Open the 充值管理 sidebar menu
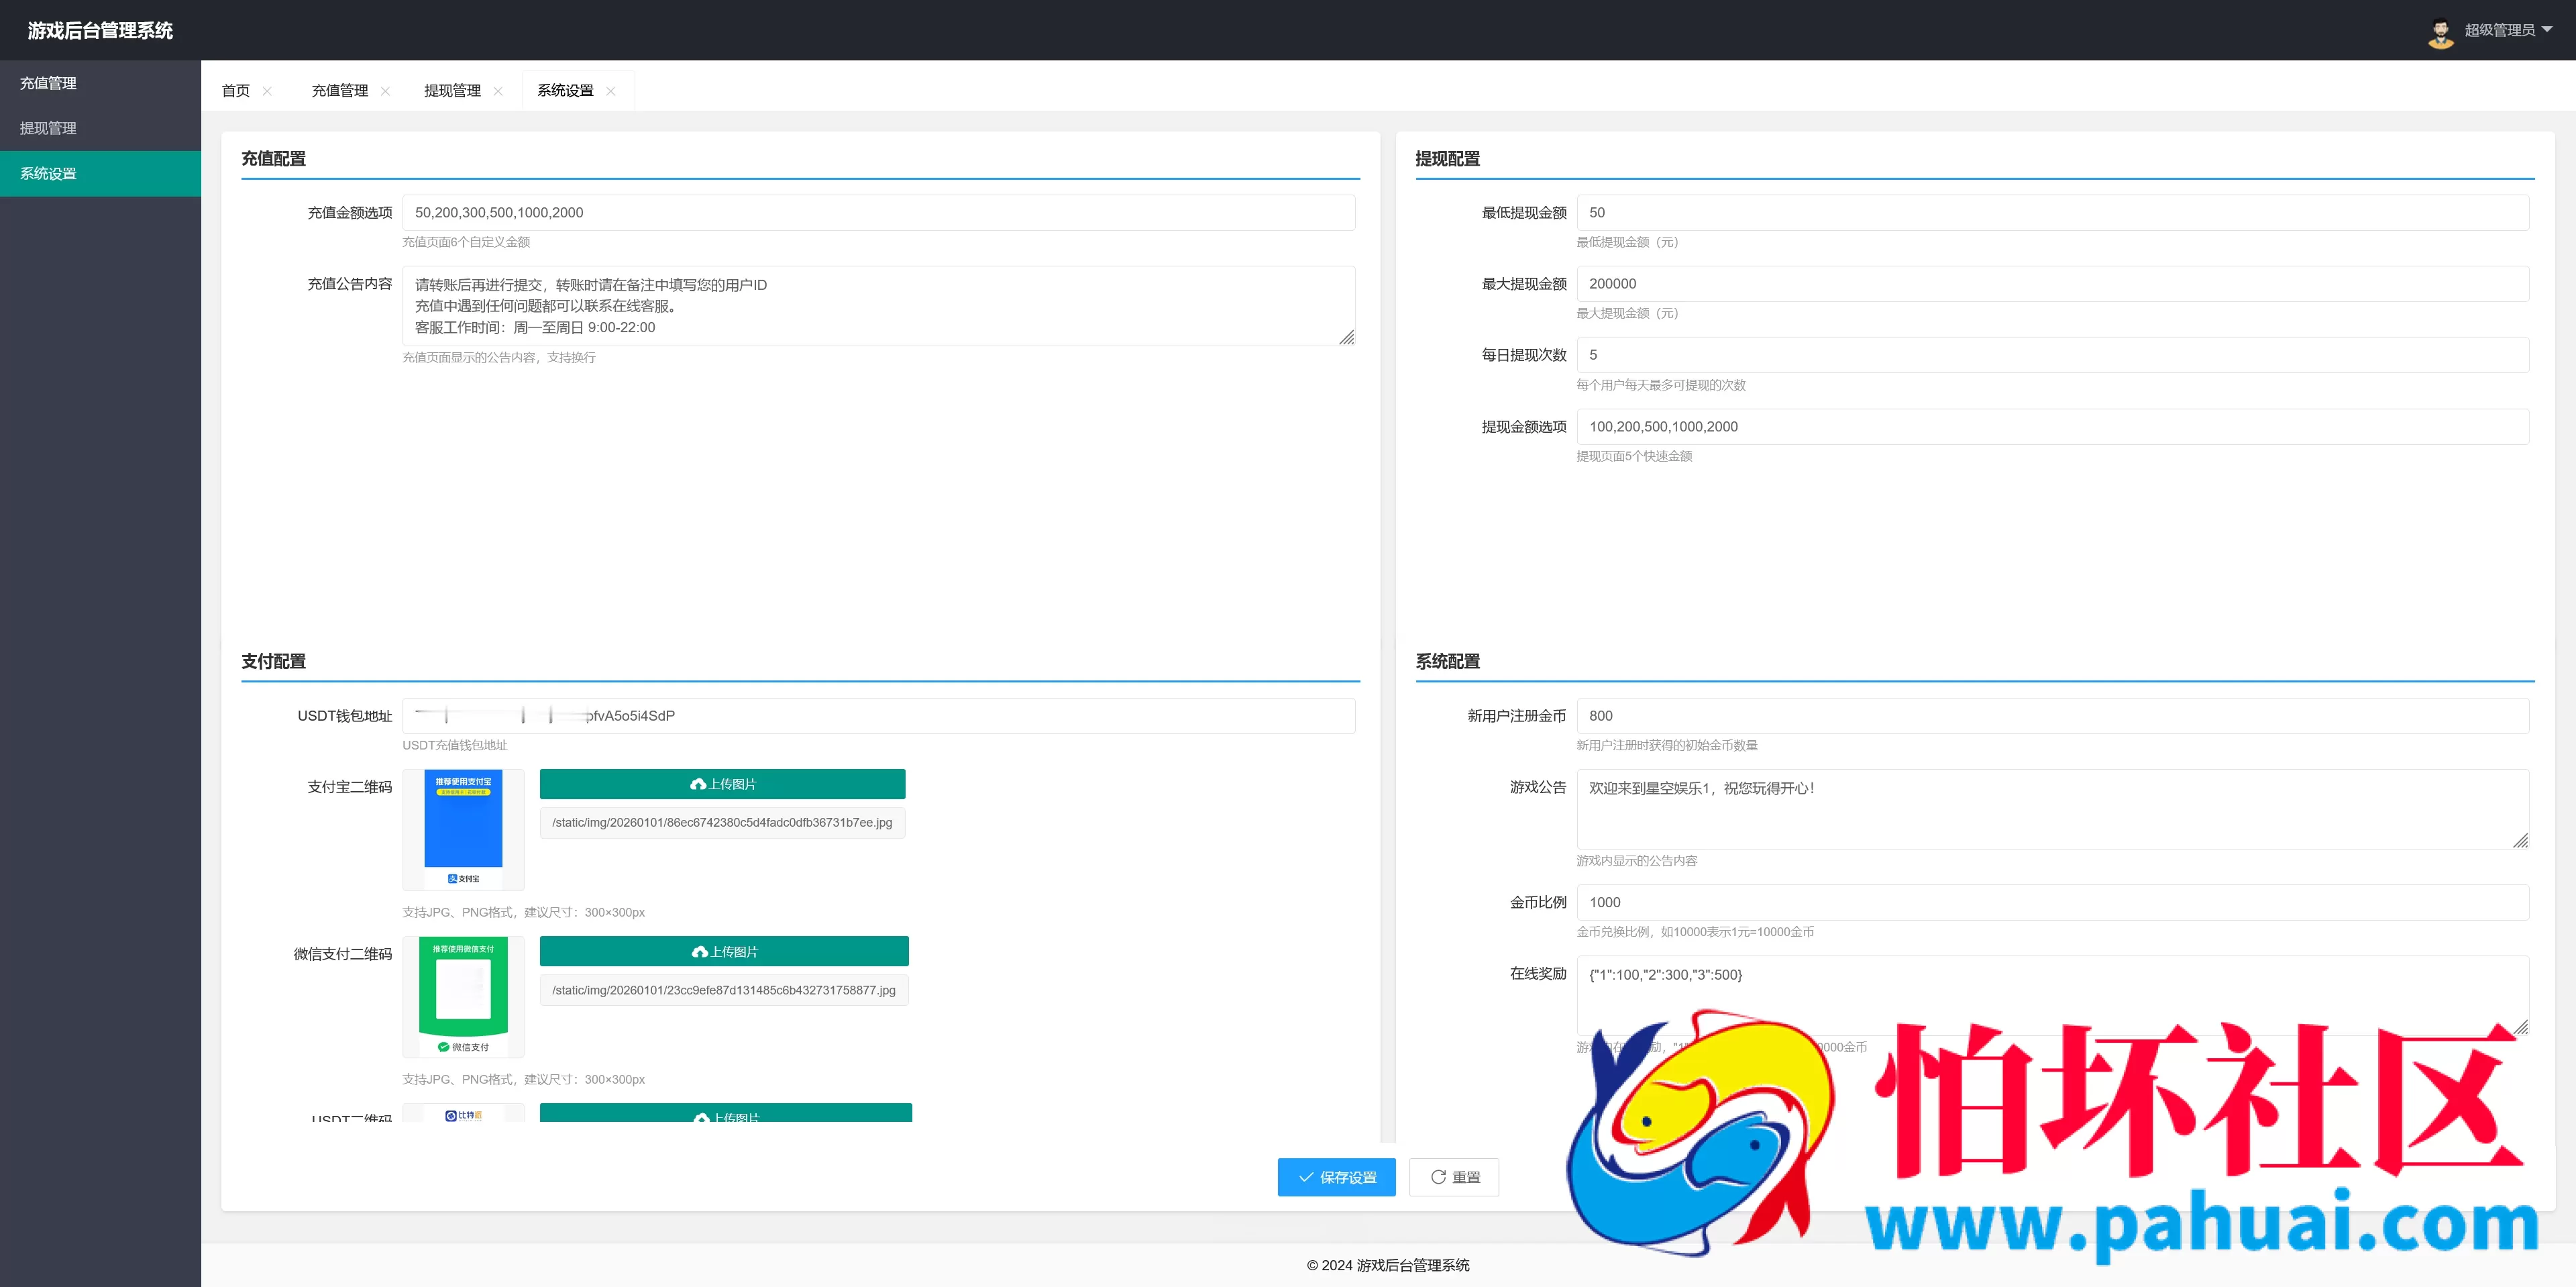 [100, 83]
